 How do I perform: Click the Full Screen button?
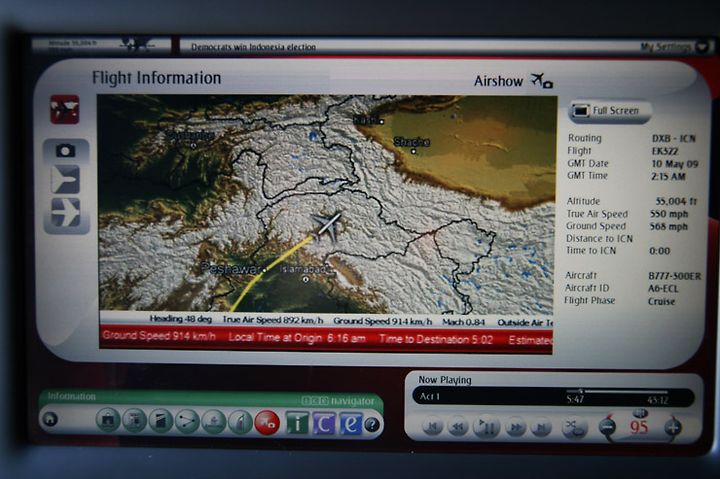pos(609,111)
